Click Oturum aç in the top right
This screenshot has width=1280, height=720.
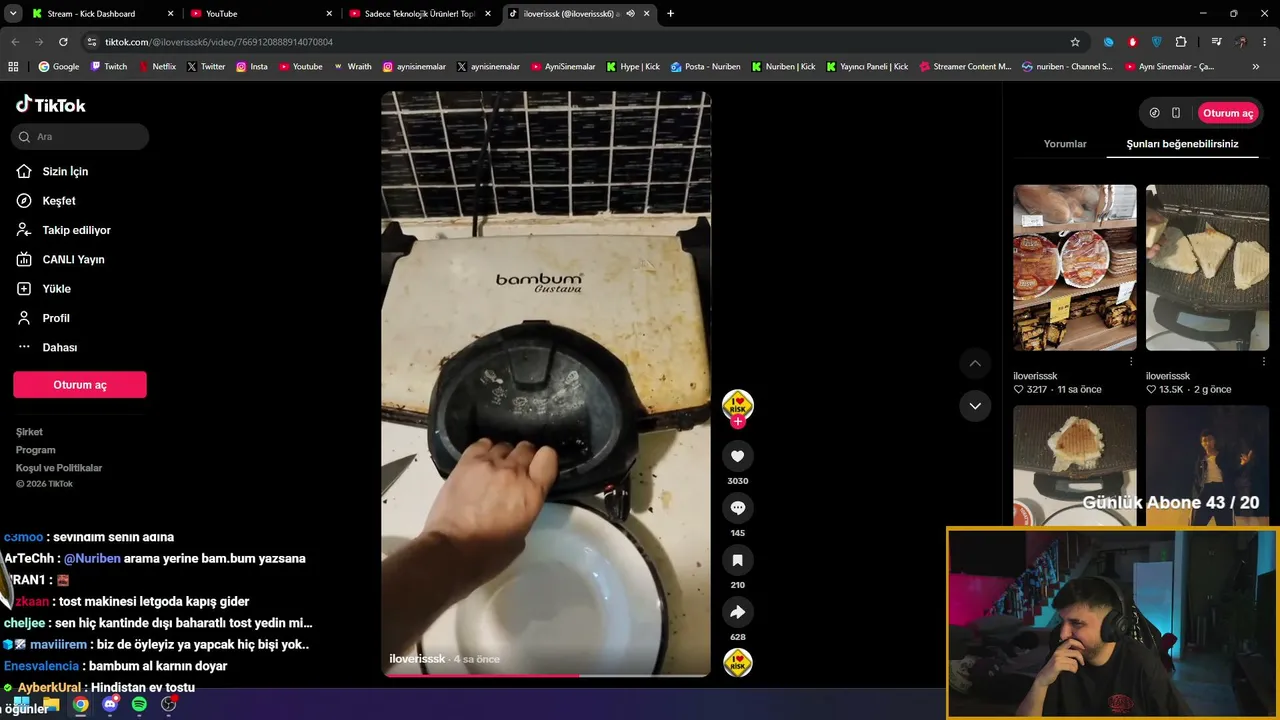point(1228,113)
